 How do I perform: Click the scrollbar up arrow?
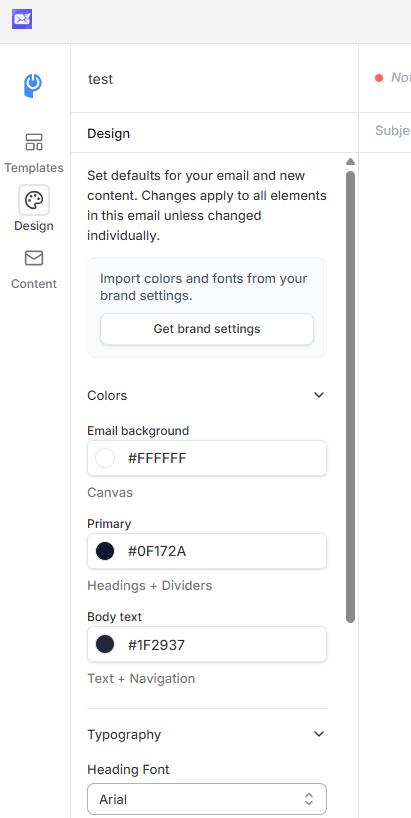tap(350, 161)
